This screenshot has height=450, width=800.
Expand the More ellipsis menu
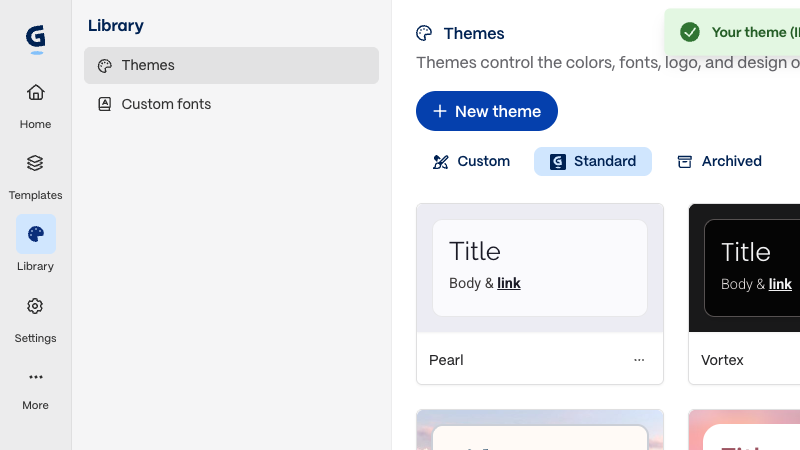tap(36, 377)
